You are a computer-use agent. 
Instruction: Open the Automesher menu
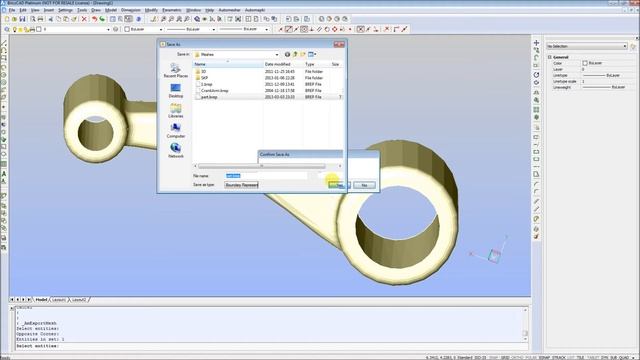pos(229,10)
